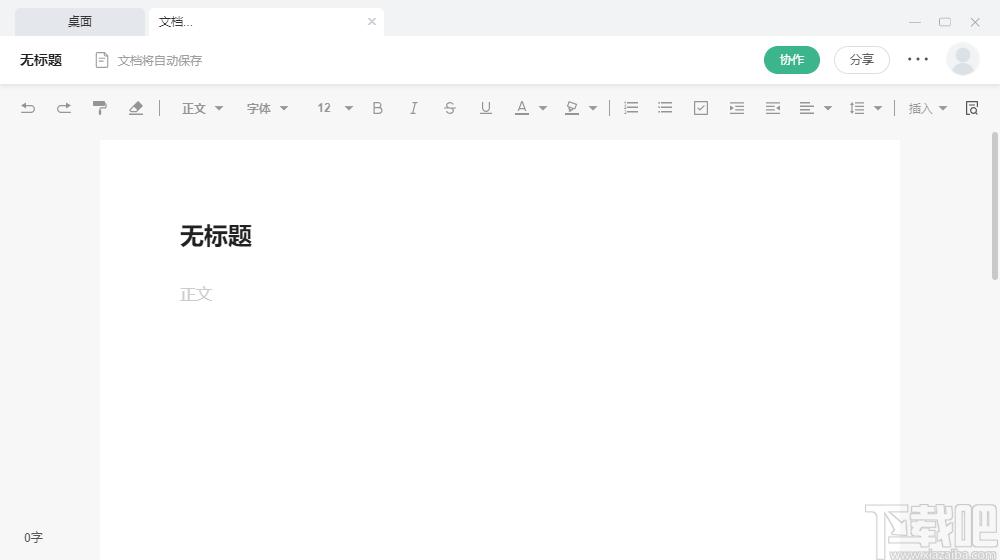Open the font color dropdown arrow

click(x=543, y=108)
